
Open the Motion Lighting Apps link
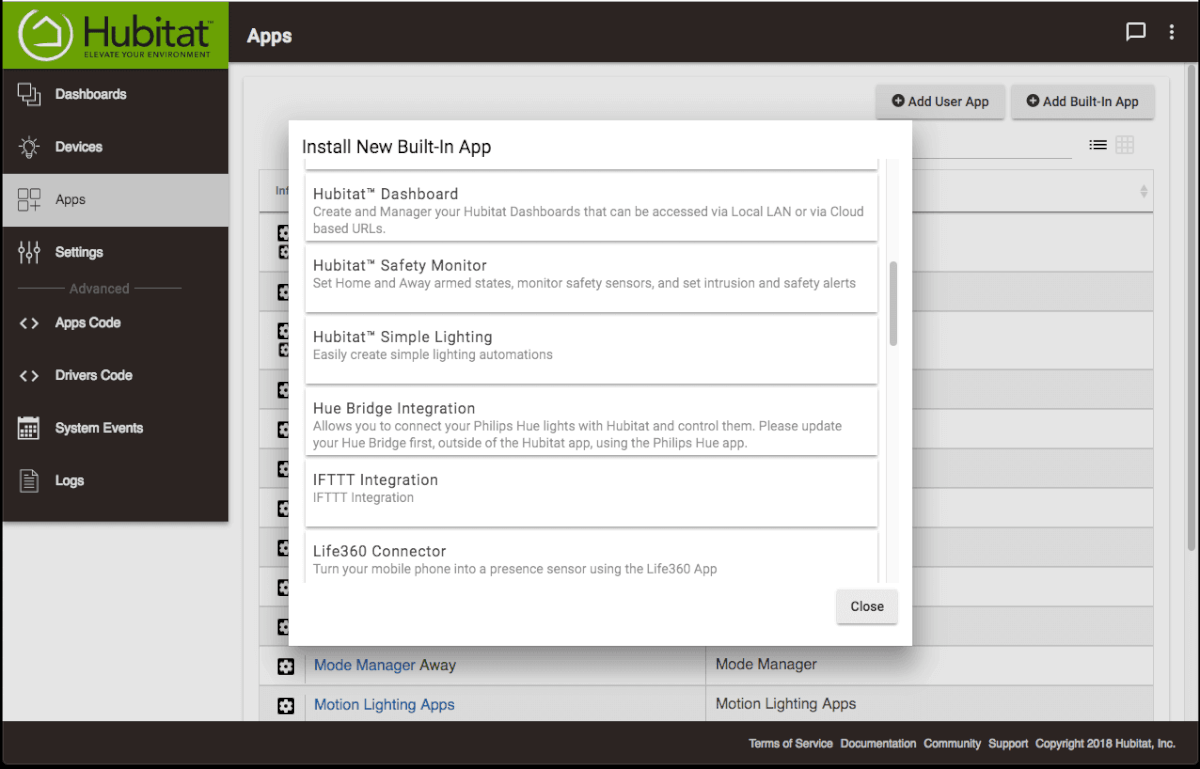[x=384, y=705]
